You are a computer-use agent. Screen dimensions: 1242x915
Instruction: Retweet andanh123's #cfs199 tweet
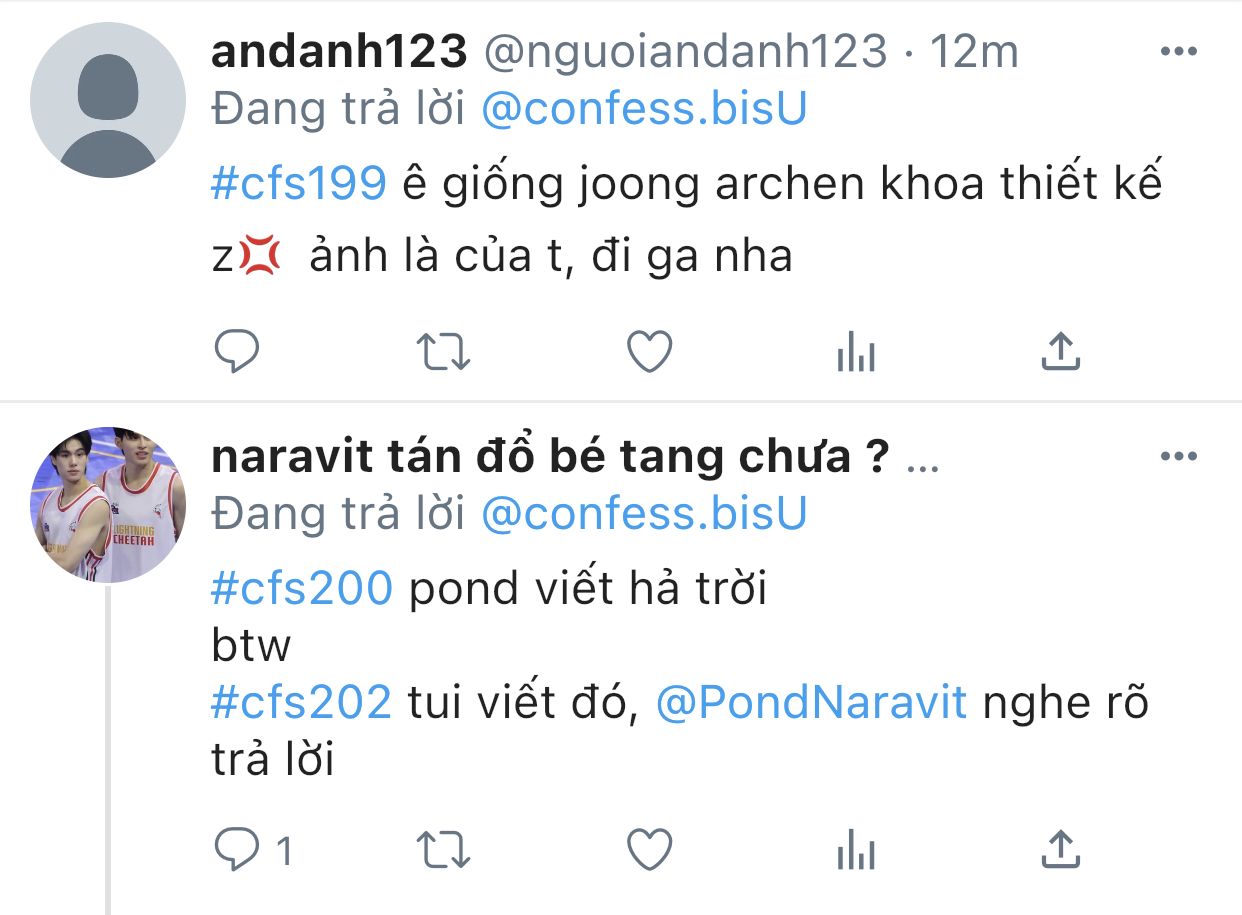click(443, 352)
